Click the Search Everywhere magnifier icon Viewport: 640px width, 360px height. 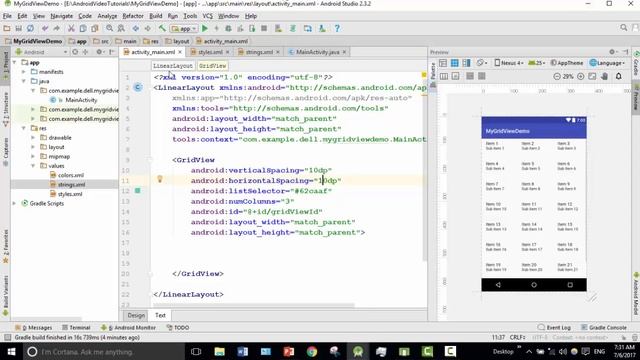pyautogui.click(x=624, y=28)
